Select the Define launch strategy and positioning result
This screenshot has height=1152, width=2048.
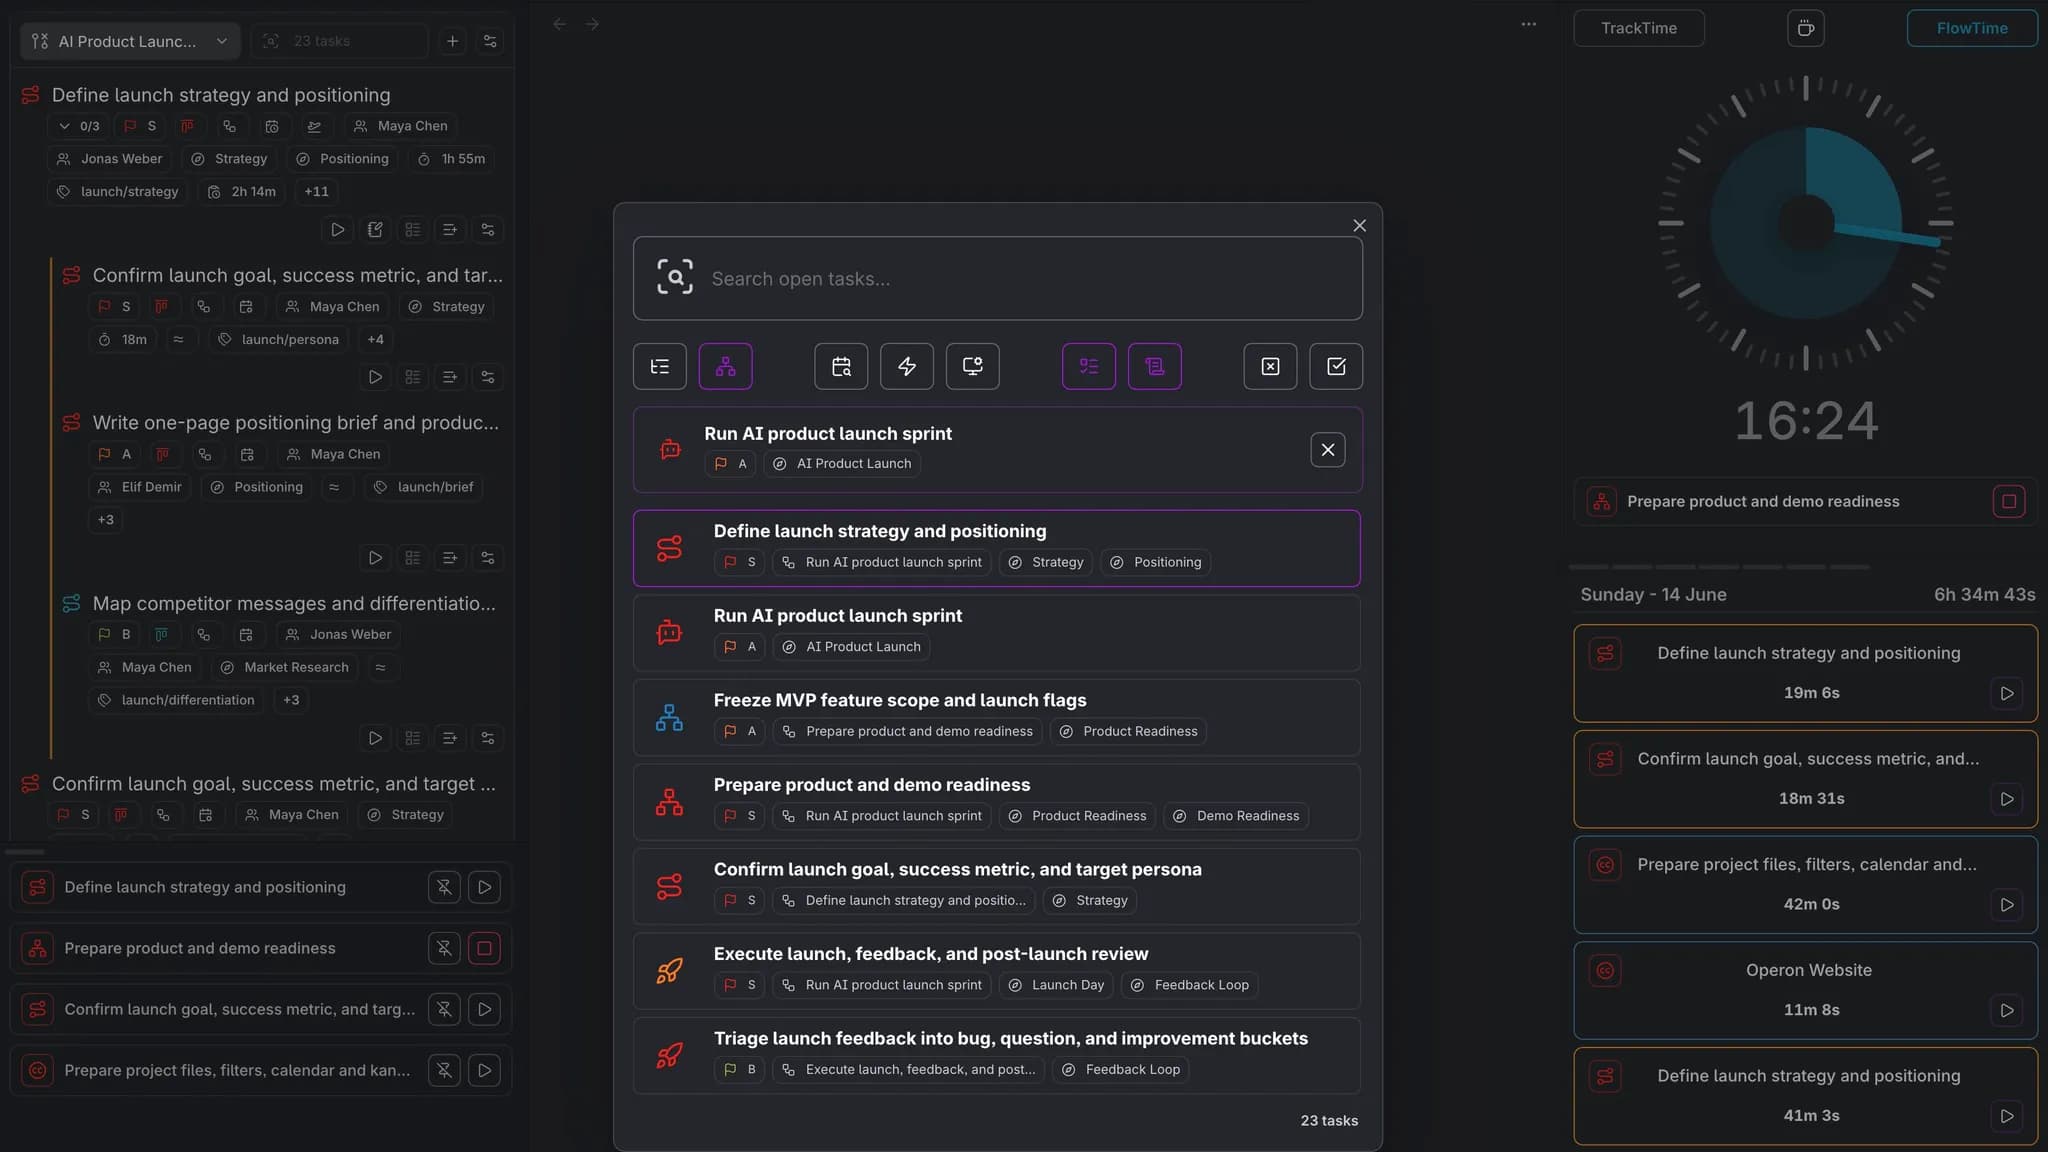pyautogui.click(x=997, y=548)
